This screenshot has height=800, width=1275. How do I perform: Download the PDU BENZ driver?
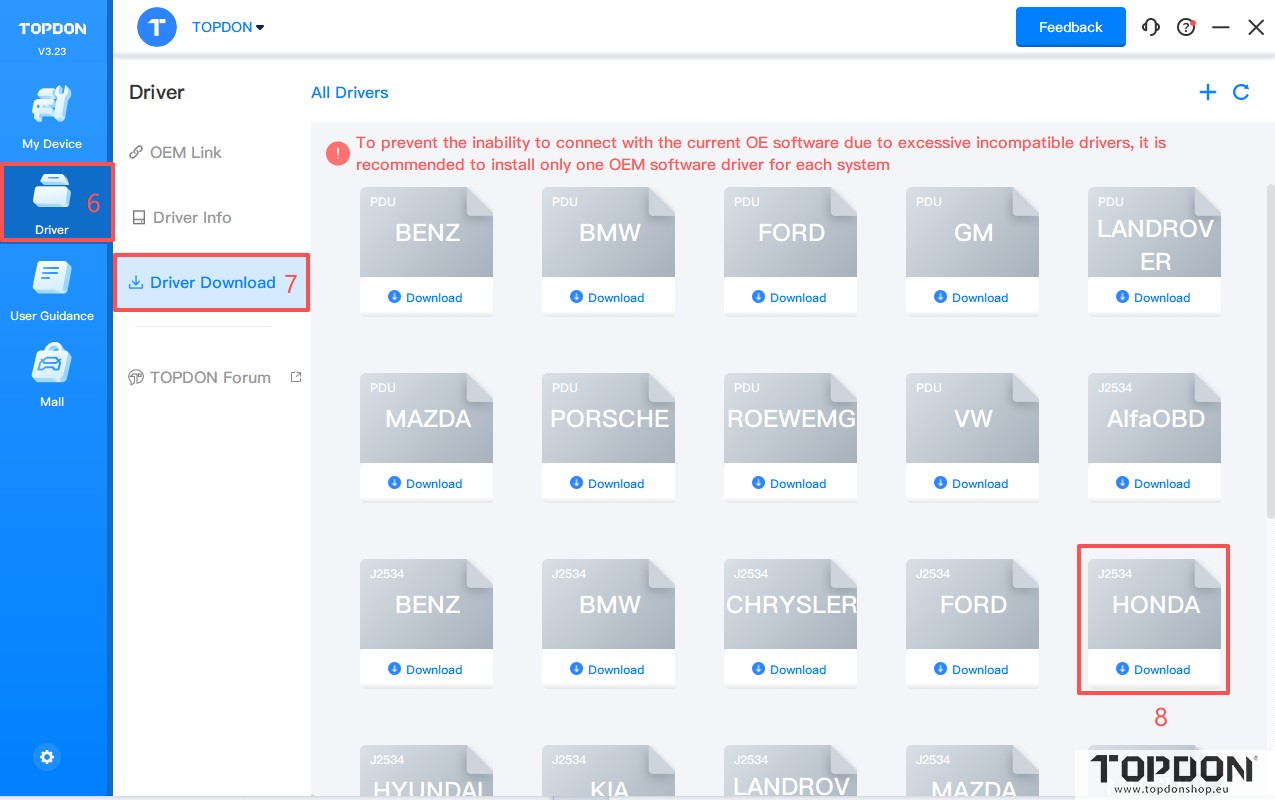[x=426, y=298]
